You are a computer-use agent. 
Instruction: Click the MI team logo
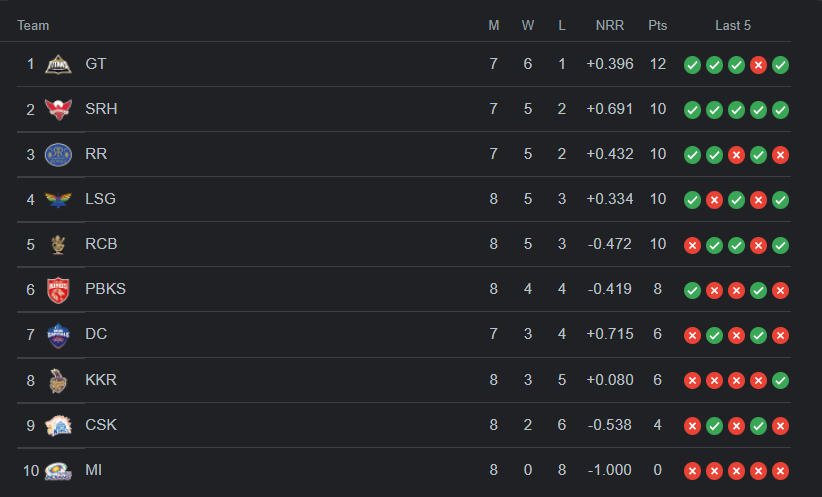pyautogui.click(x=59, y=470)
